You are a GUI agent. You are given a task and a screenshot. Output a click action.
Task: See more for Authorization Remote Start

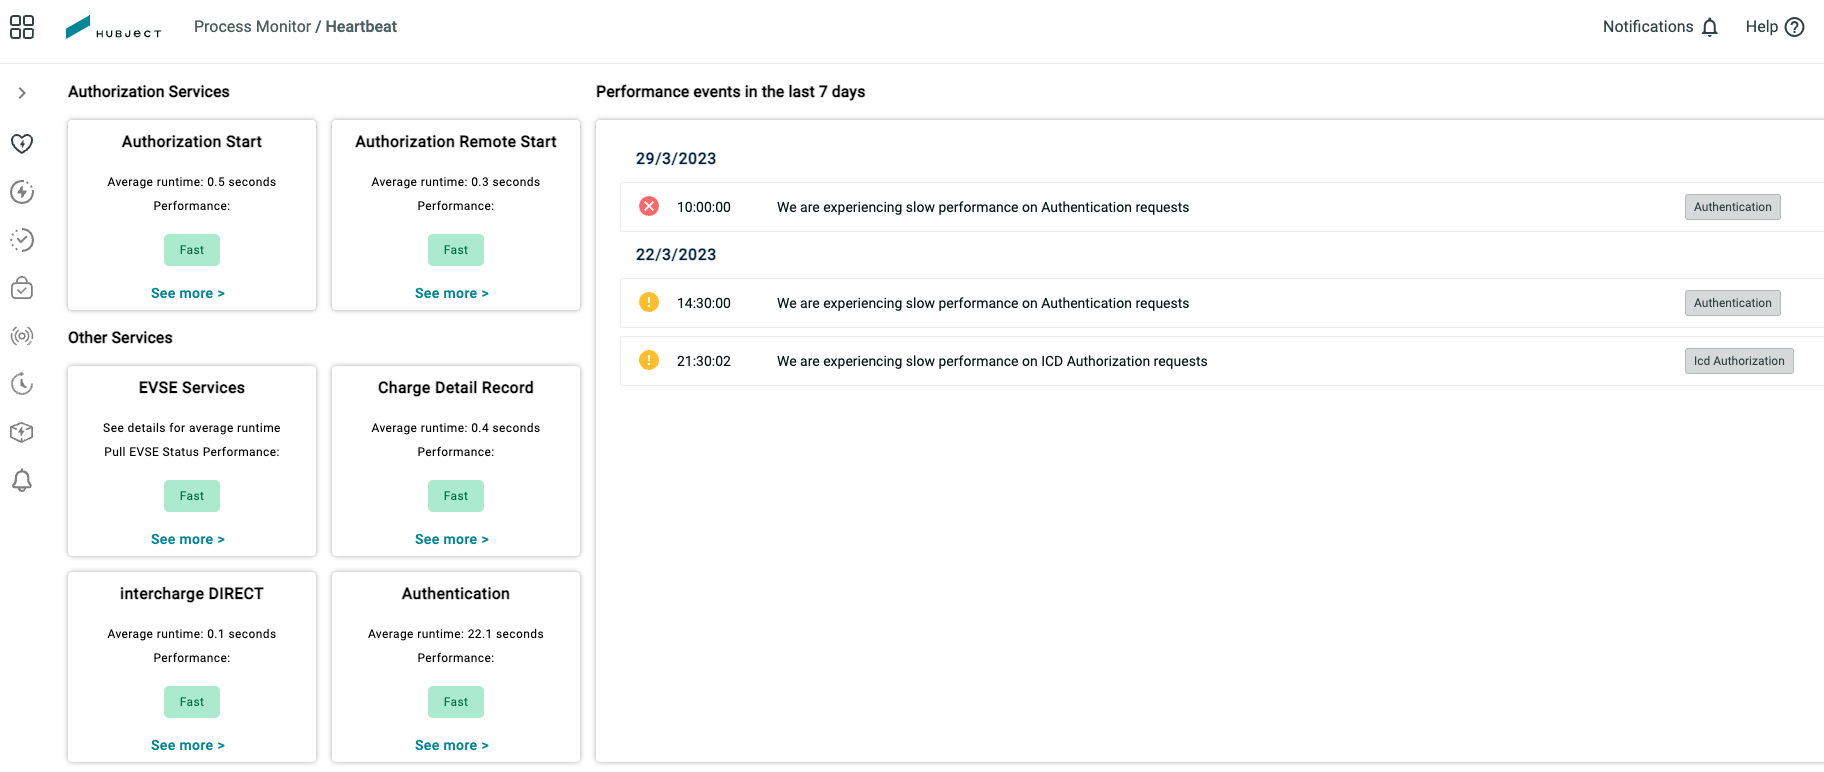tap(452, 293)
